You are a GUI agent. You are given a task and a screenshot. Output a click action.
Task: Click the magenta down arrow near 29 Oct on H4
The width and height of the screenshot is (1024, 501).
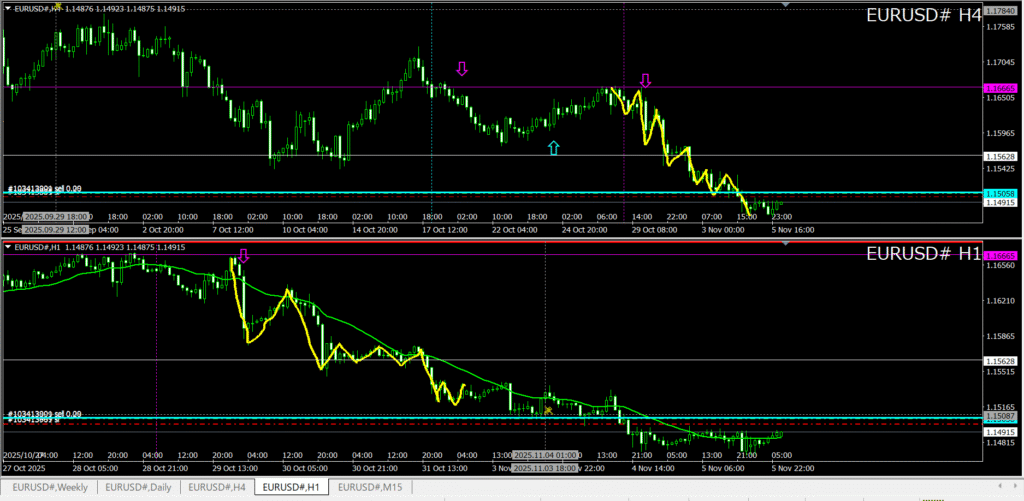pyautogui.click(x=645, y=80)
